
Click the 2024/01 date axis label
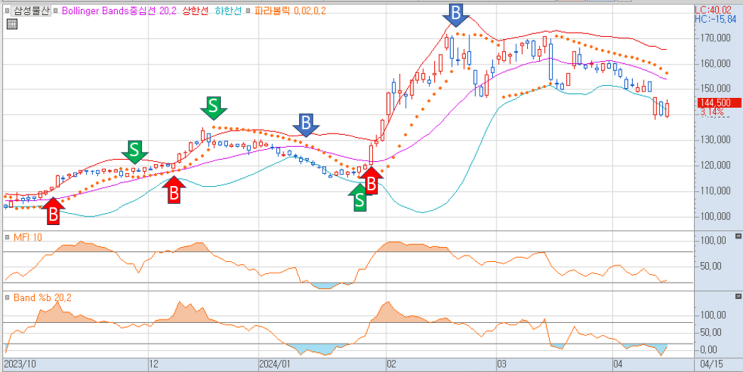click(x=275, y=364)
